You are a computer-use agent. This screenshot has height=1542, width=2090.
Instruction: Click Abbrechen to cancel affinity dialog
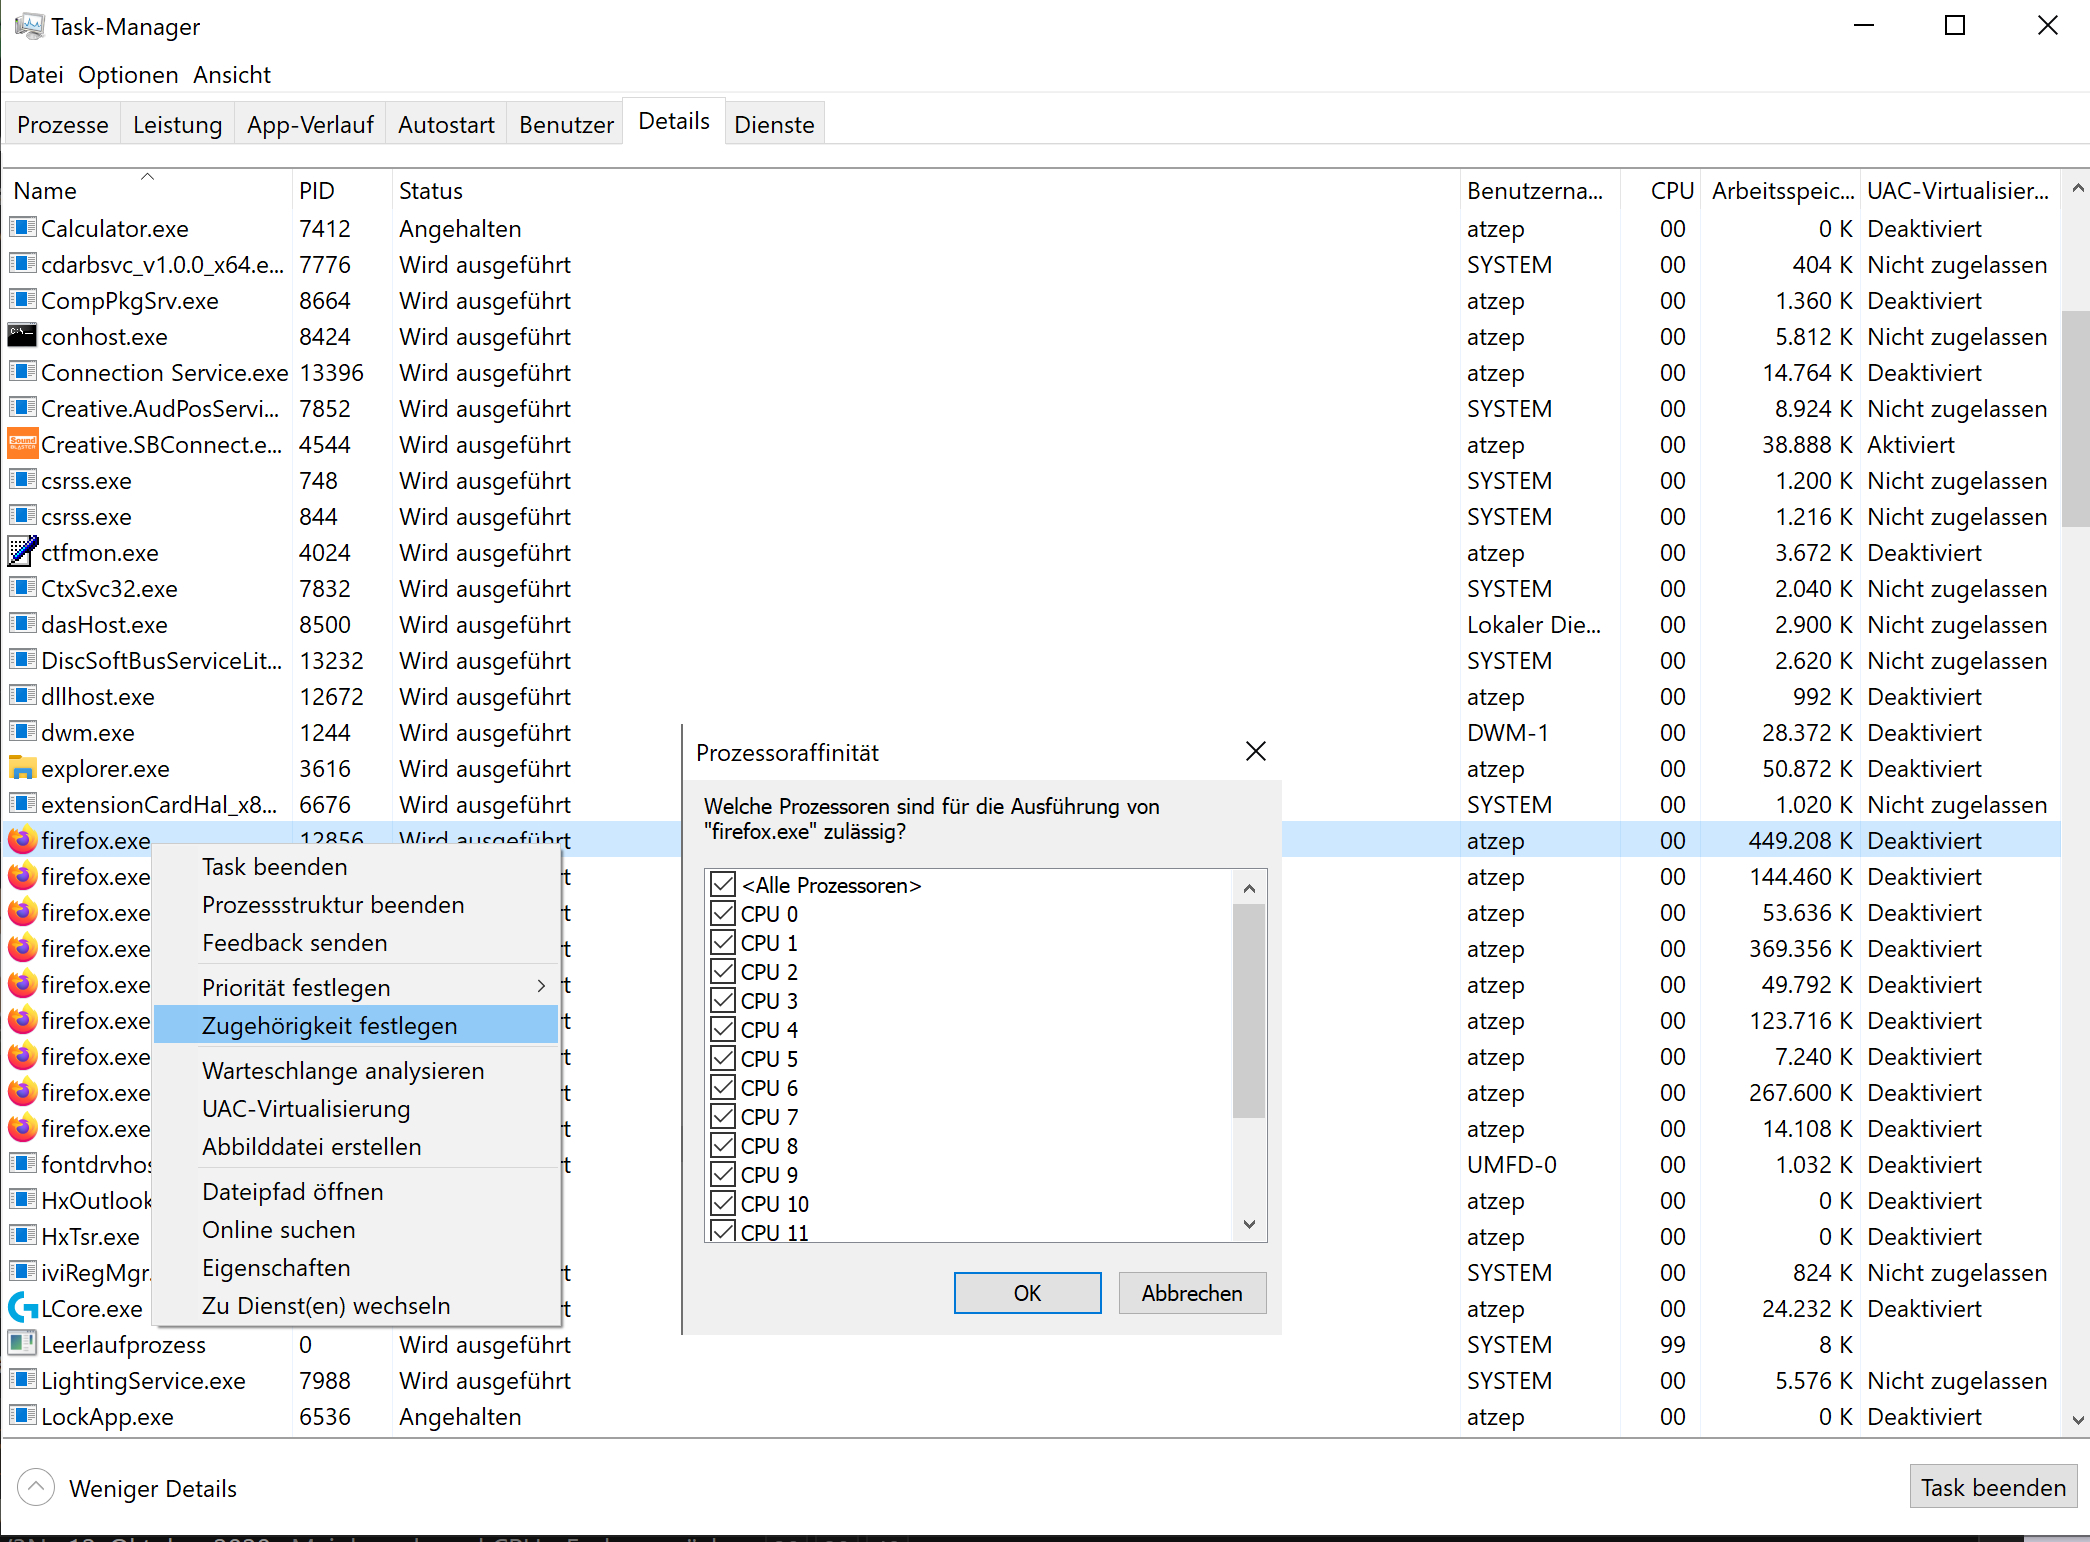coord(1191,1292)
